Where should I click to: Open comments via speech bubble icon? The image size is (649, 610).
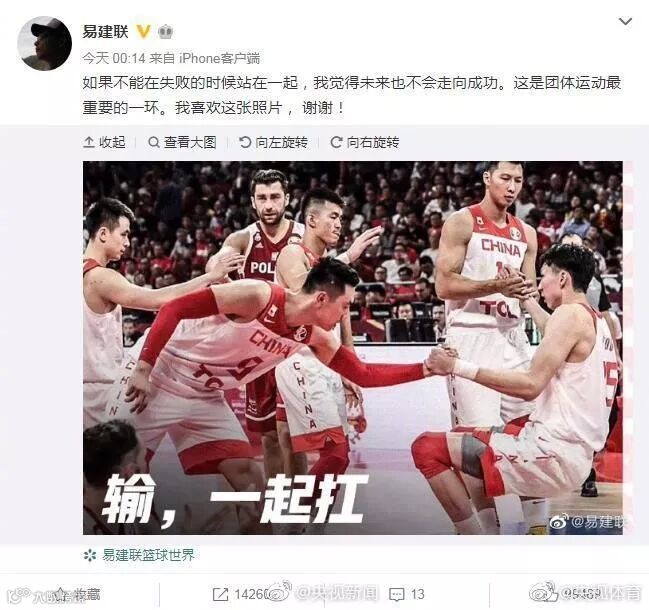pyautogui.click(x=397, y=595)
